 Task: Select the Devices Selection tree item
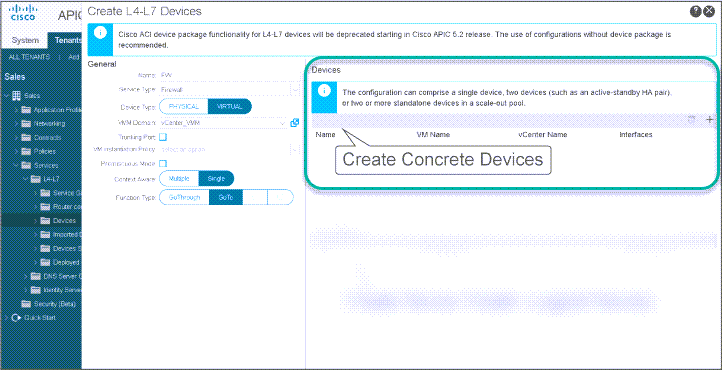pos(67,249)
